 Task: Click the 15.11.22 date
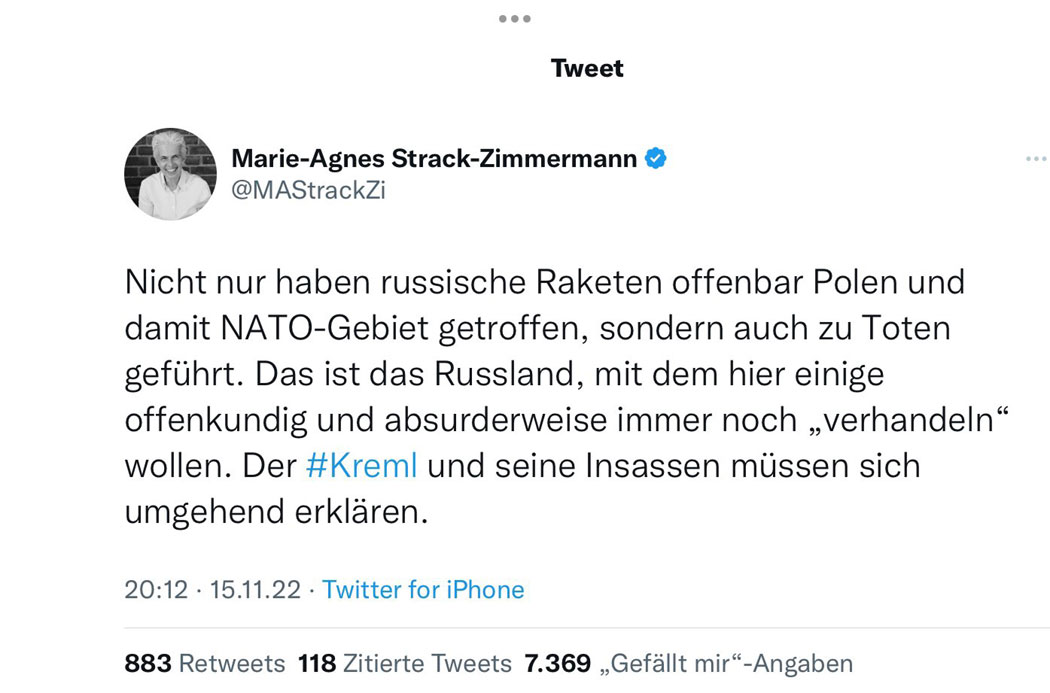[x=255, y=590]
